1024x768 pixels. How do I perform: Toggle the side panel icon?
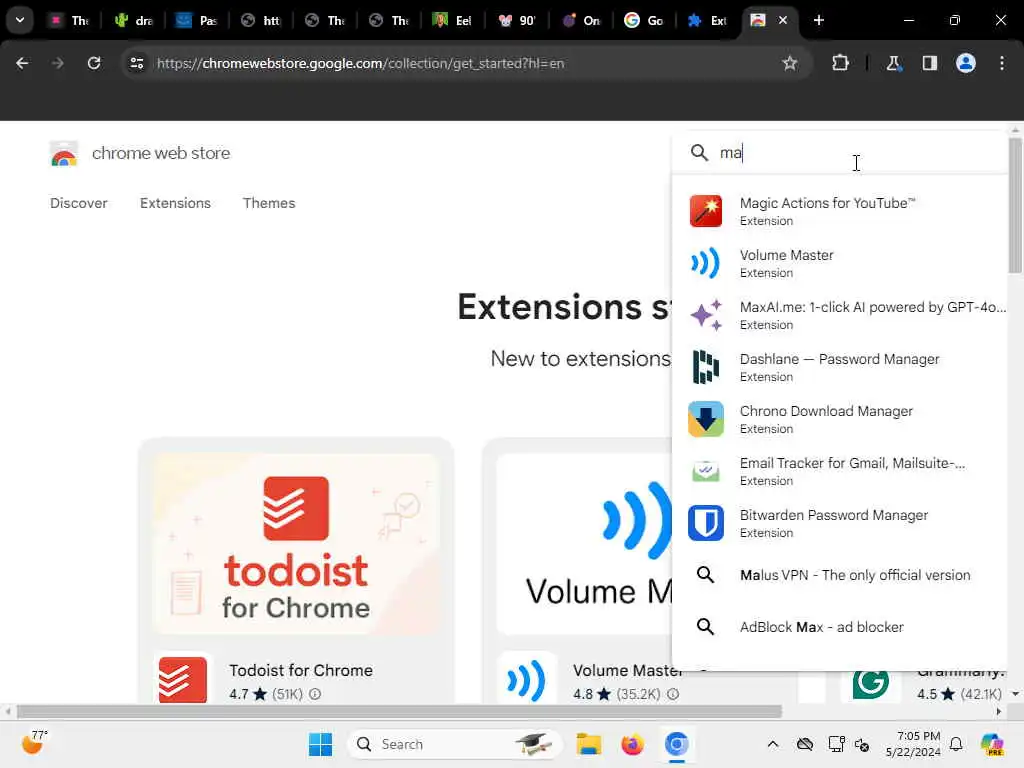pyautogui.click(x=929, y=63)
